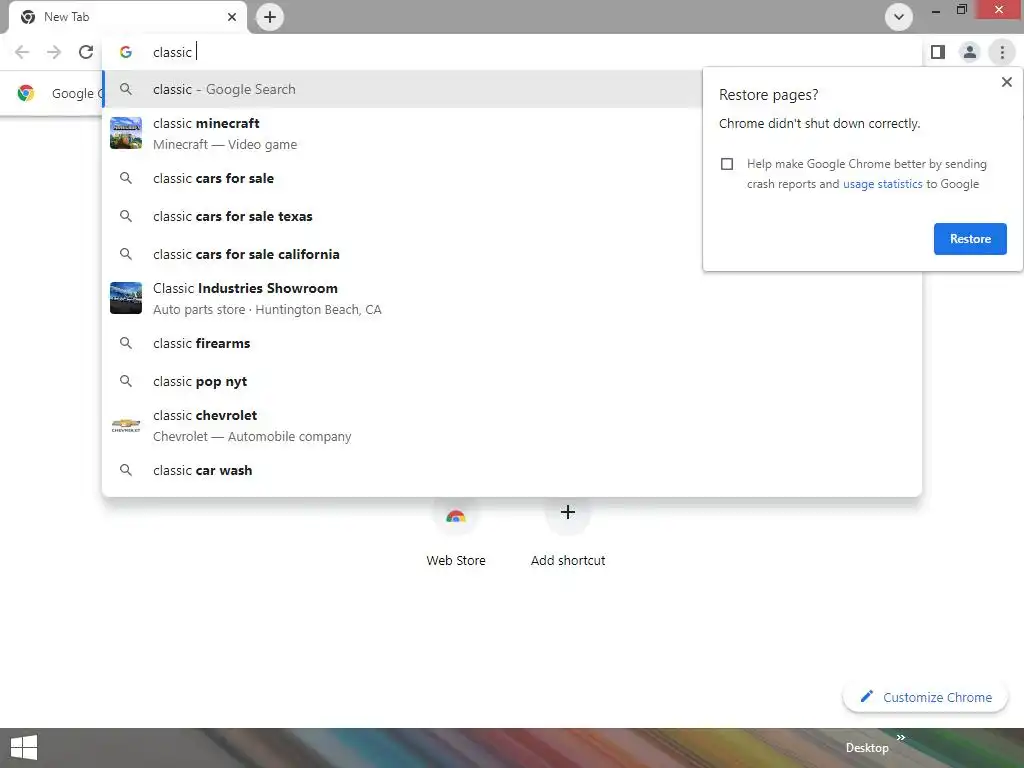The height and width of the screenshot is (768, 1024).
Task: Restore down the Chrome window
Action: tap(961, 10)
